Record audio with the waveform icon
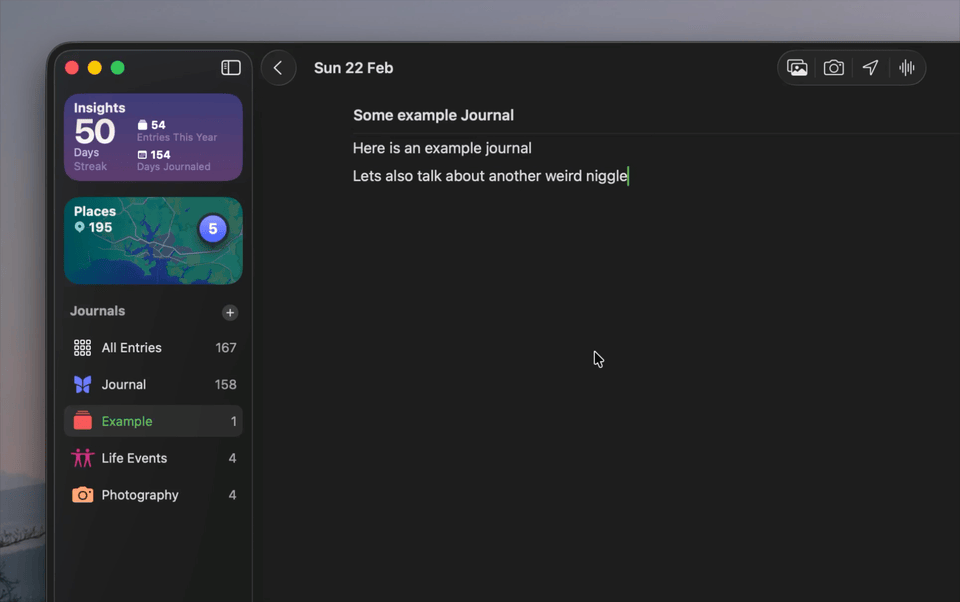The width and height of the screenshot is (960, 602). pos(906,67)
